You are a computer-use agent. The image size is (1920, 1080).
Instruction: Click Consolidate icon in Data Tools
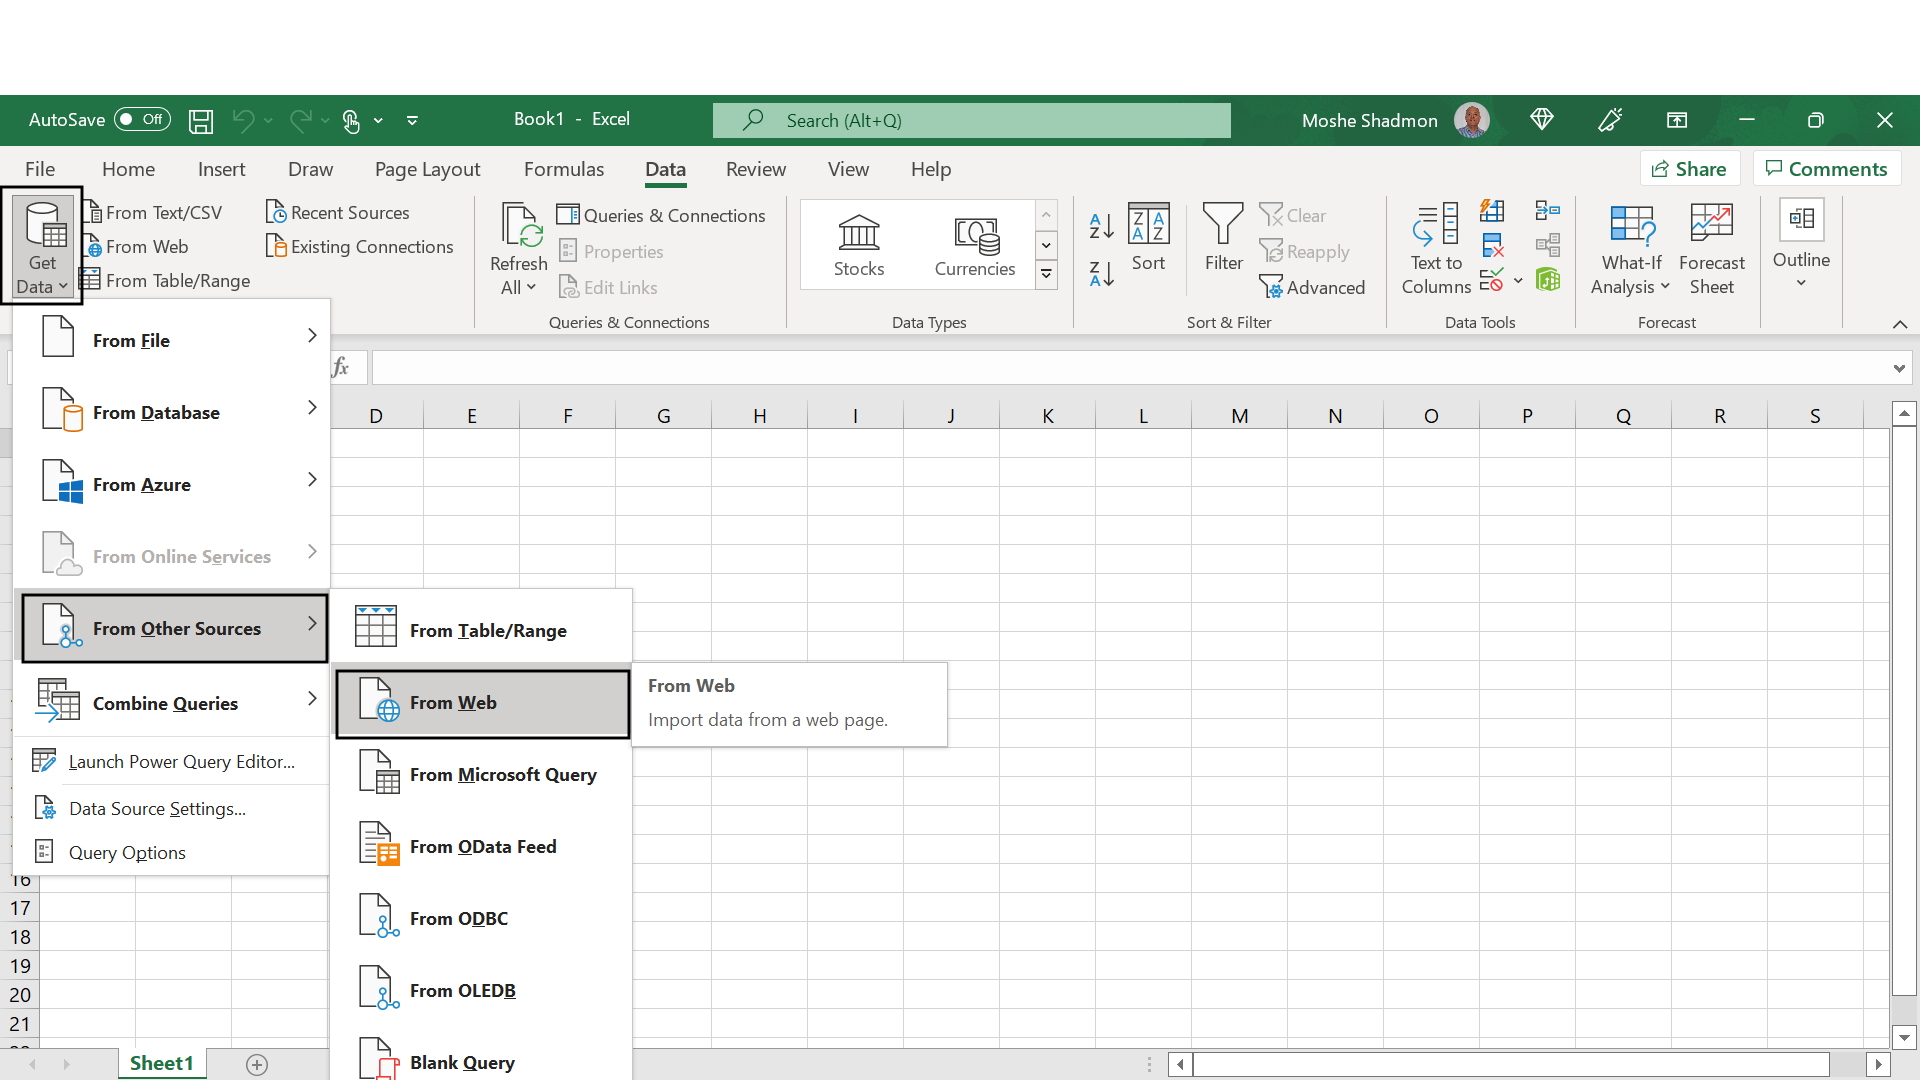[x=1547, y=211]
